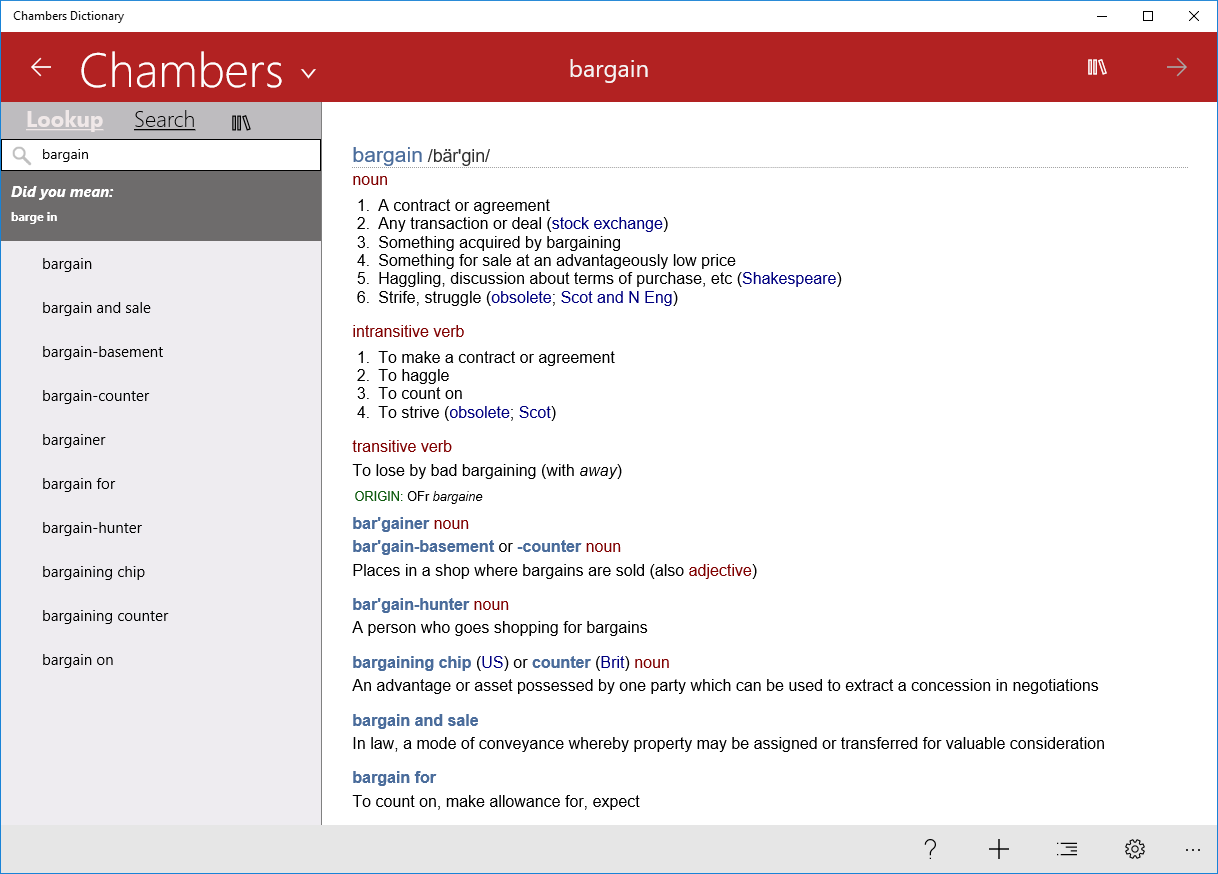Open the more options ellipsis menu
The image size is (1218, 874).
click(x=1192, y=848)
